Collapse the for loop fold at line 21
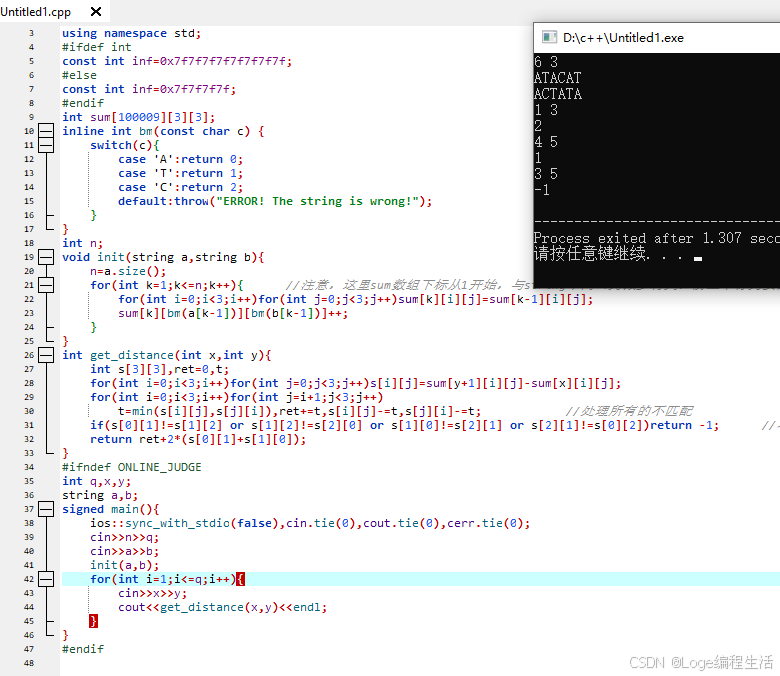The image size is (780, 676). (x=46, y=285)
